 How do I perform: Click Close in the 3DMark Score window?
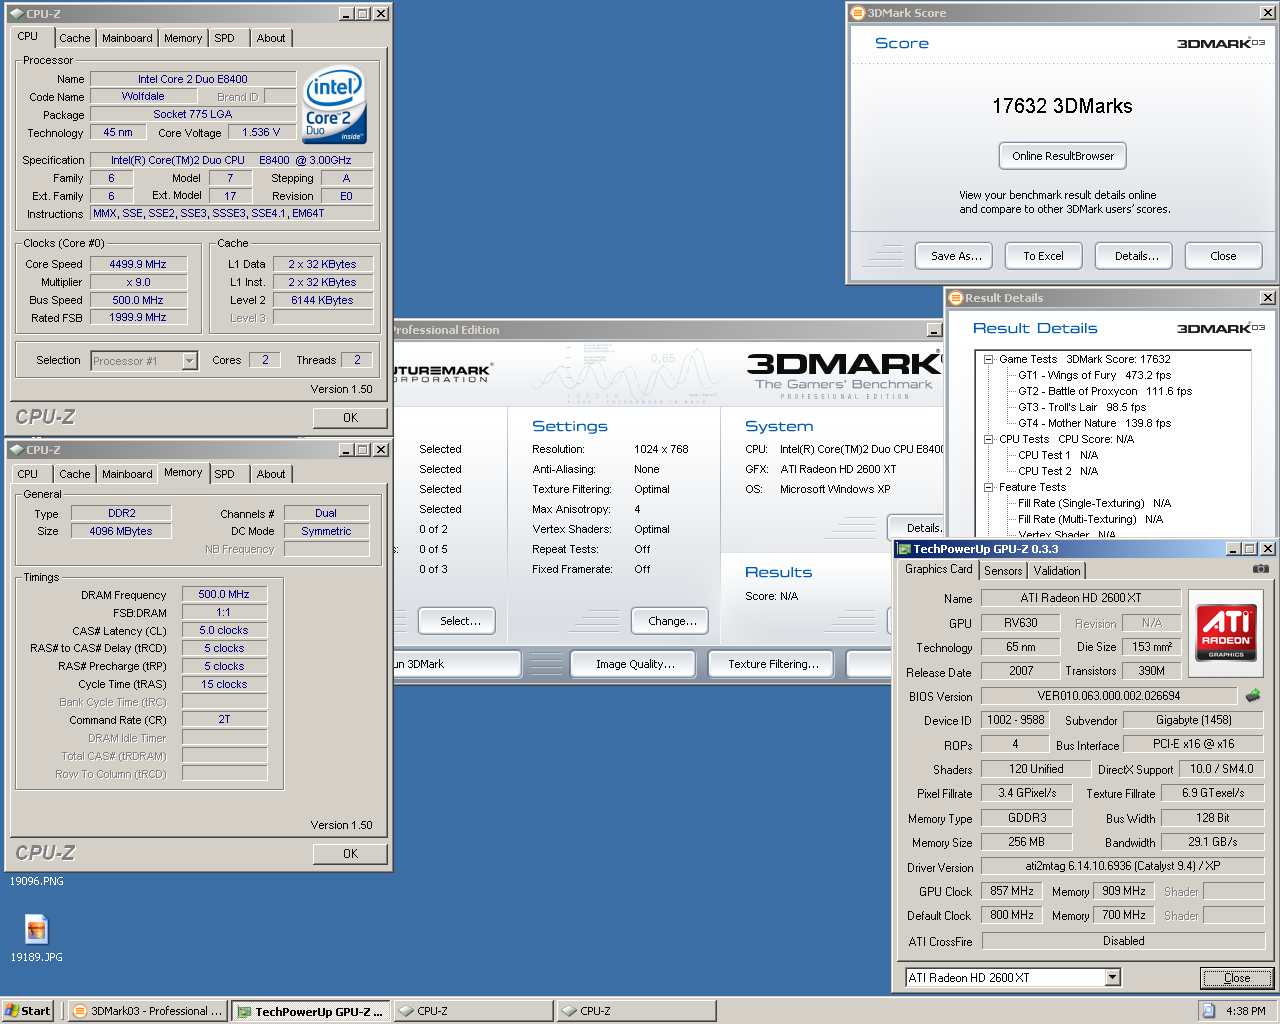1223,256
